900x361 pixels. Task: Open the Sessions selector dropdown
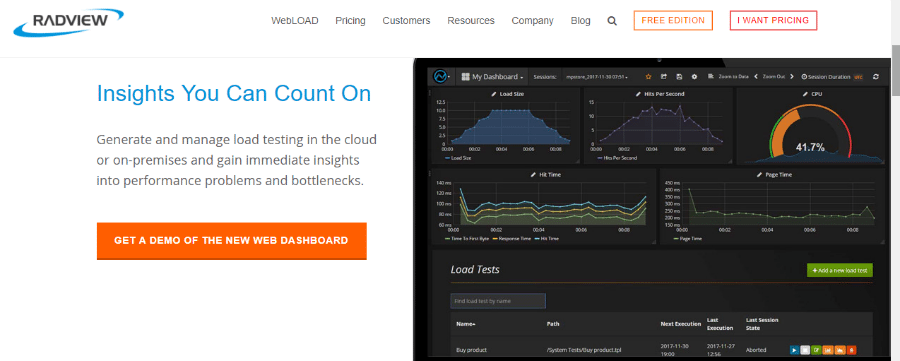(x=596, y=76)
